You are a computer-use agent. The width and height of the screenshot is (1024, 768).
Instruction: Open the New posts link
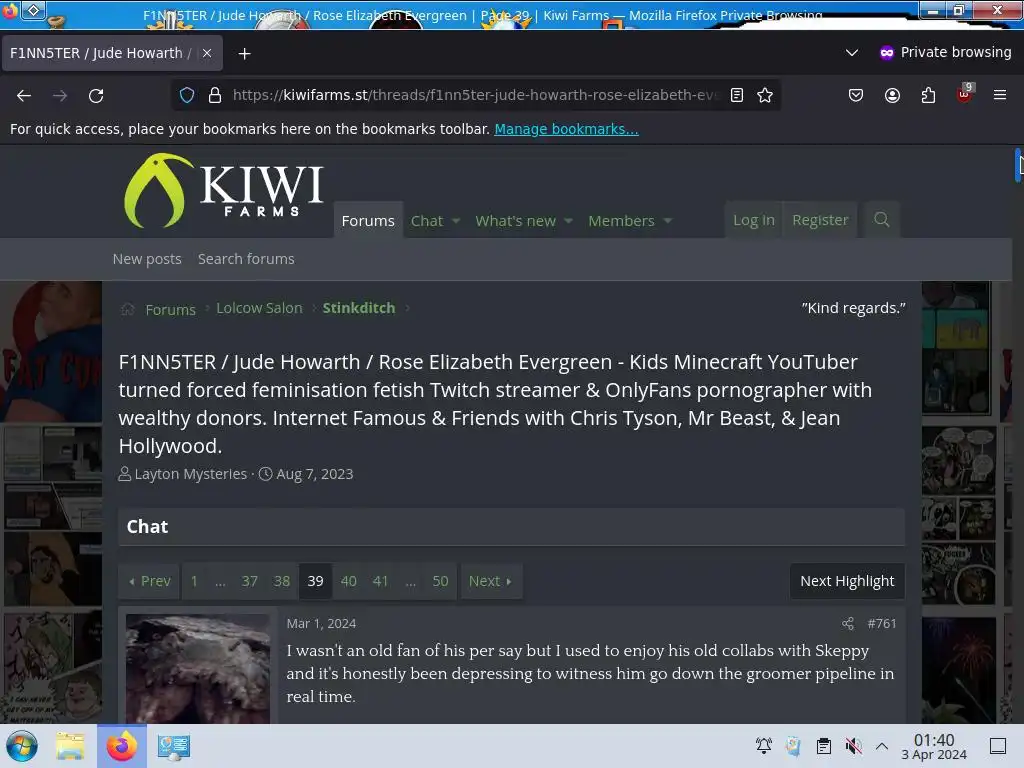[147, 259]
